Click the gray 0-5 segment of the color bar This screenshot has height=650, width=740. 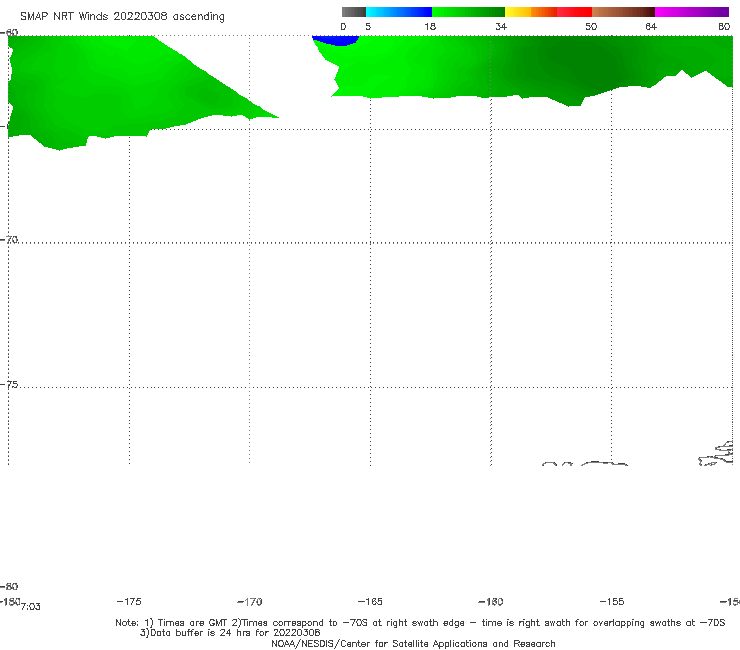(x=354, y=12)
